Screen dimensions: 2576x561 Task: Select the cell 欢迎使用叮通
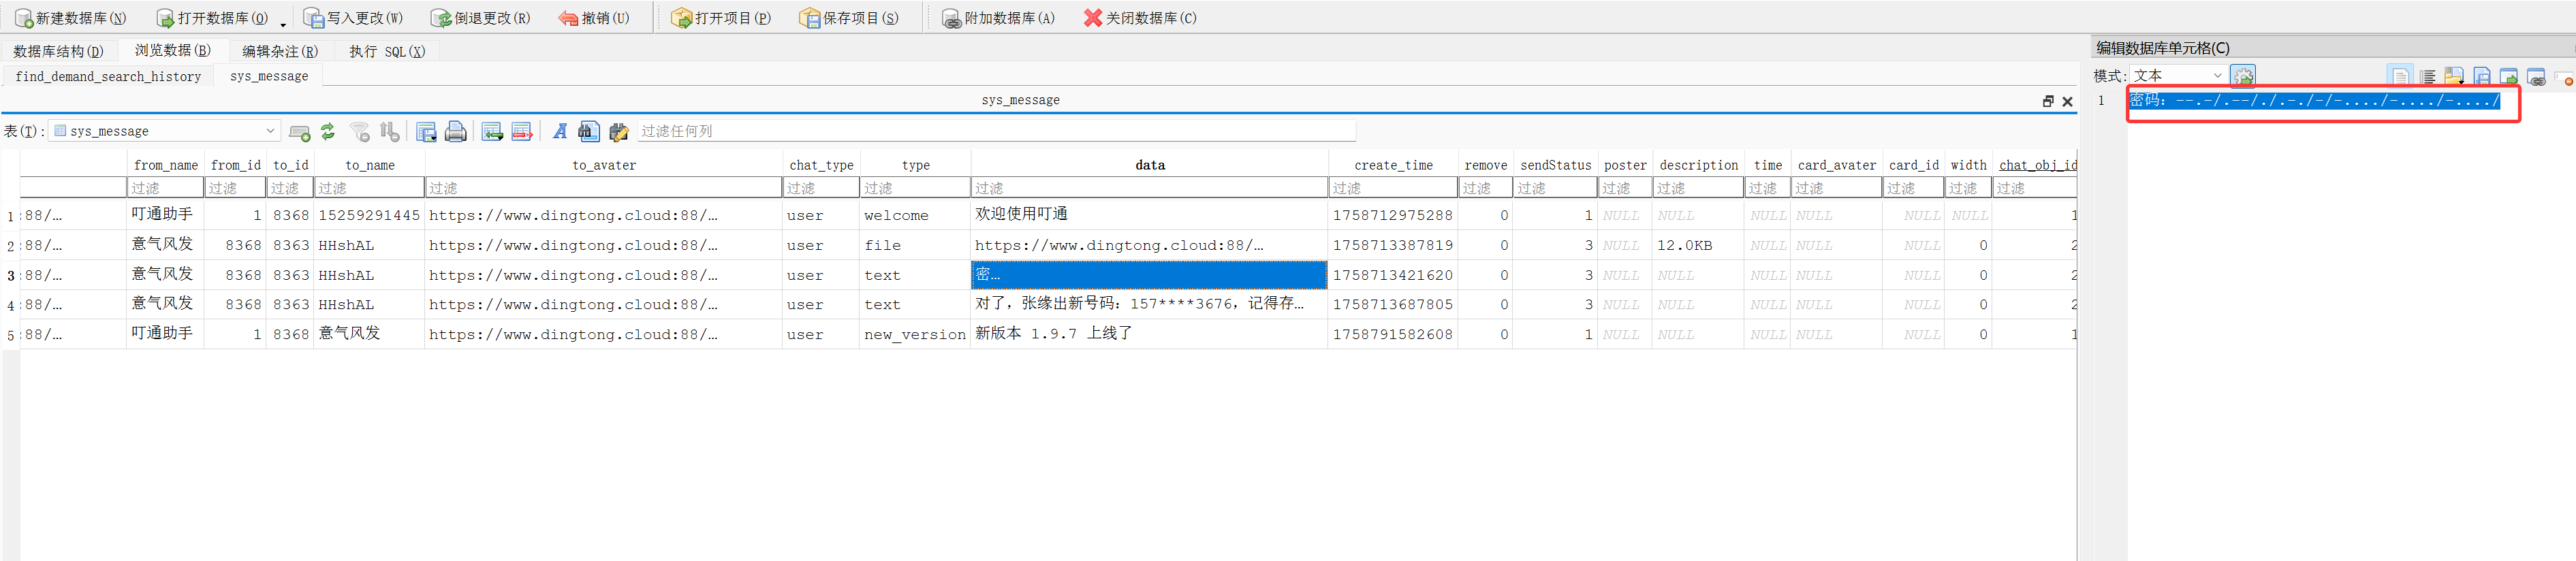point(1149,214)
